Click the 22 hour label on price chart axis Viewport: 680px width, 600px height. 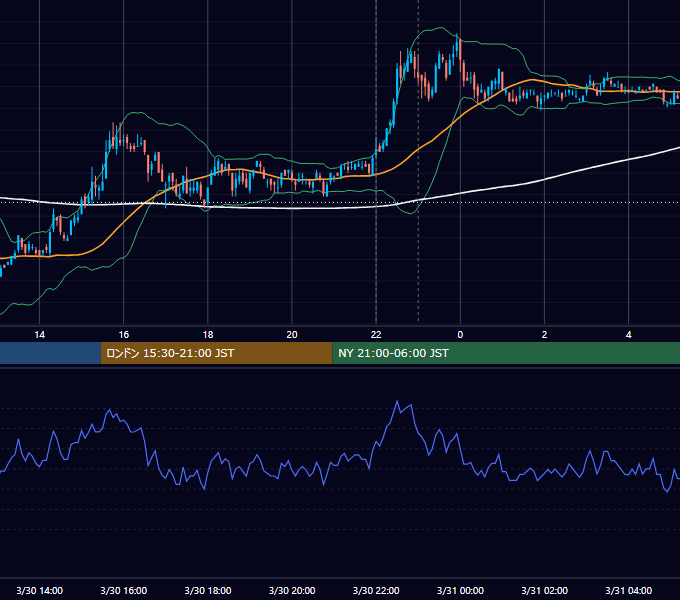pos(376,335)
